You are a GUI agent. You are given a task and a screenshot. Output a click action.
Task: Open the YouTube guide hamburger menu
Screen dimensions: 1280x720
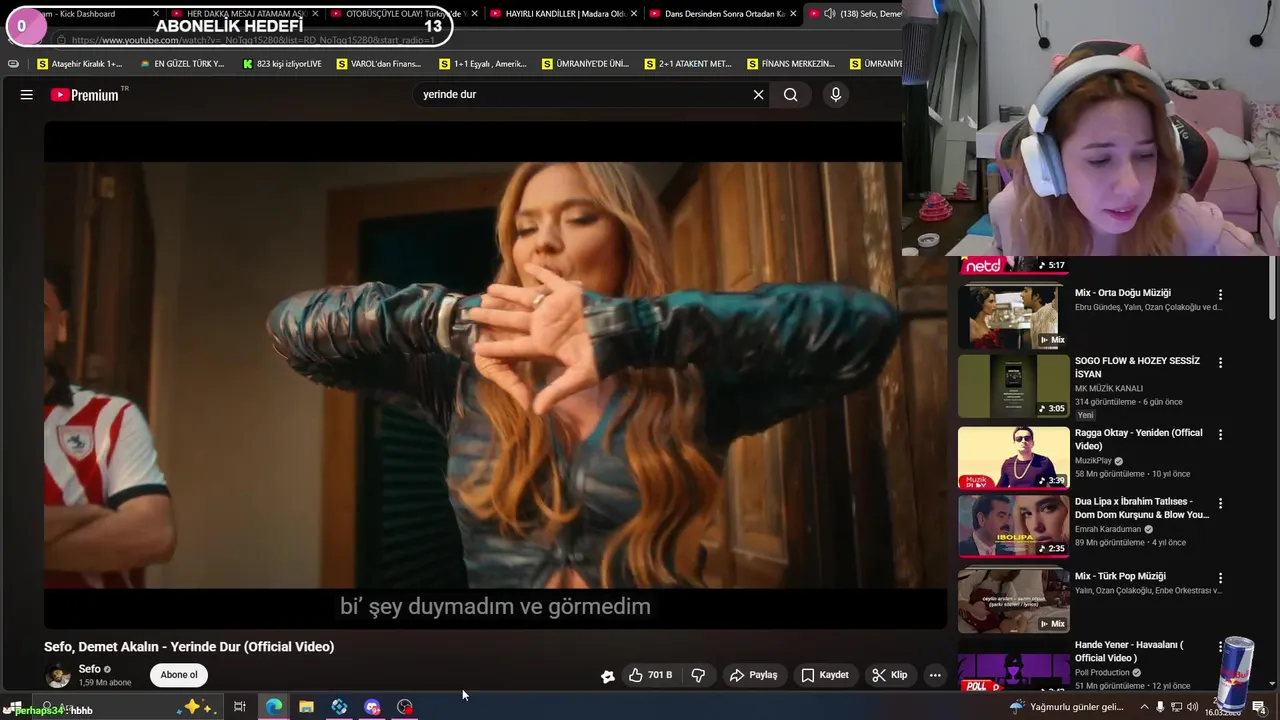27,94
